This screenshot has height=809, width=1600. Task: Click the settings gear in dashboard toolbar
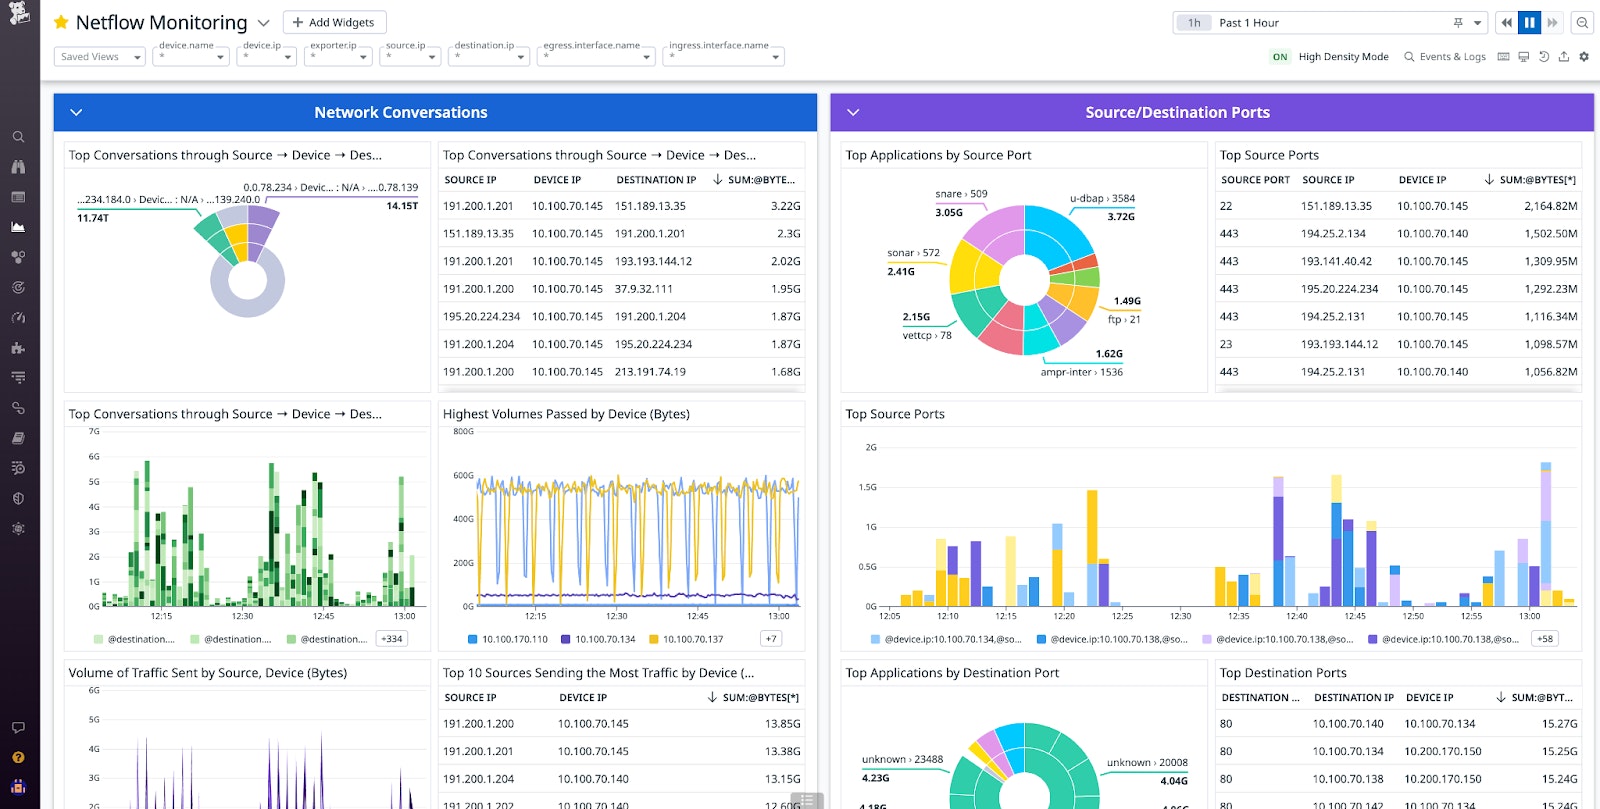tap(1584, 57)
